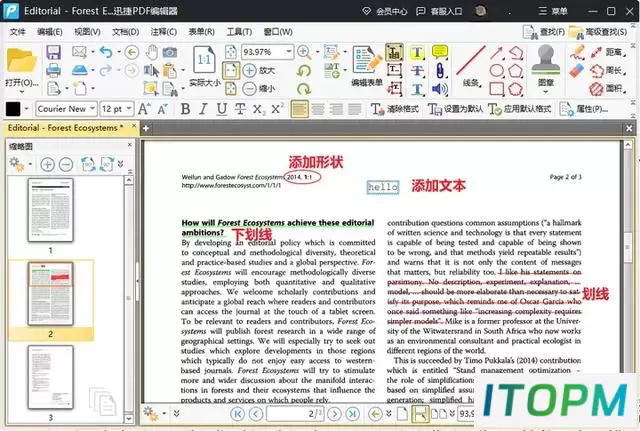Screen dimensions: 640x431
Task: Select the rectangle shape tool
Action: 496,89
